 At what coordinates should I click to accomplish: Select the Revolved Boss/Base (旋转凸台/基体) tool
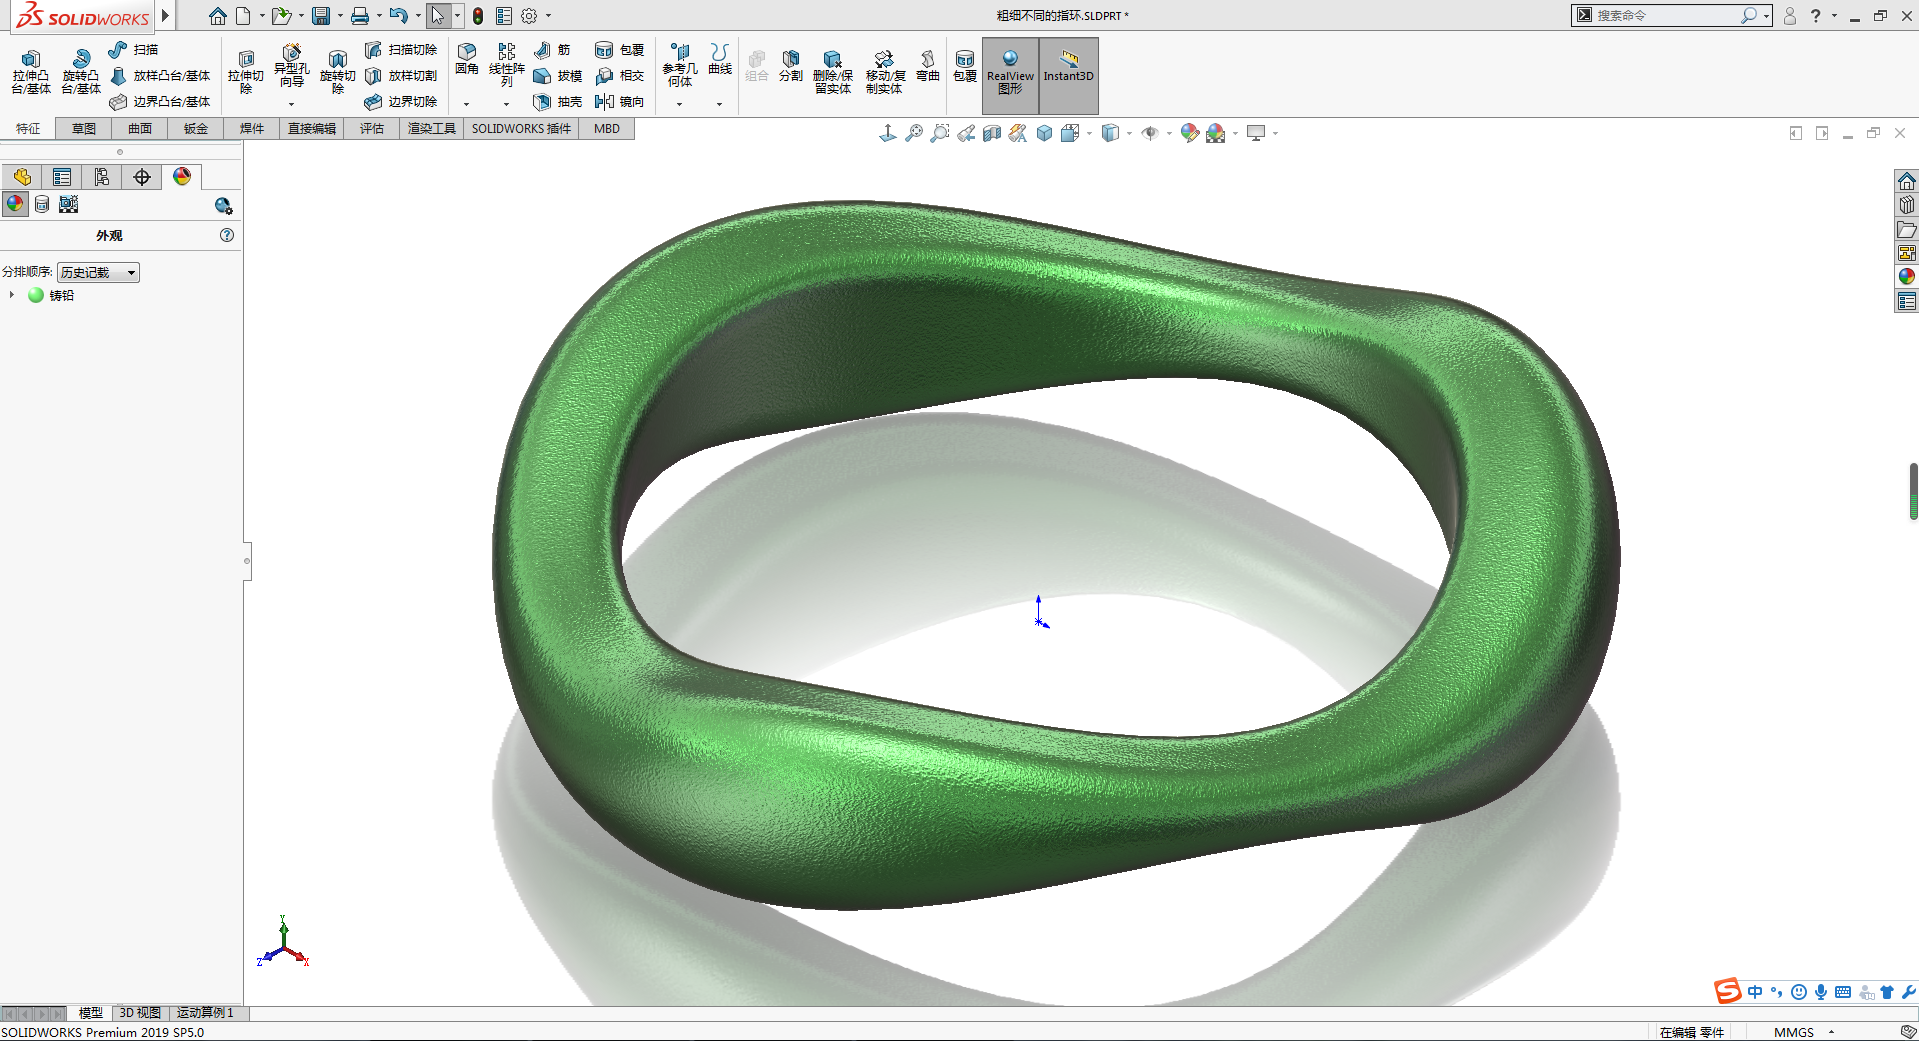tap(81, 72)
